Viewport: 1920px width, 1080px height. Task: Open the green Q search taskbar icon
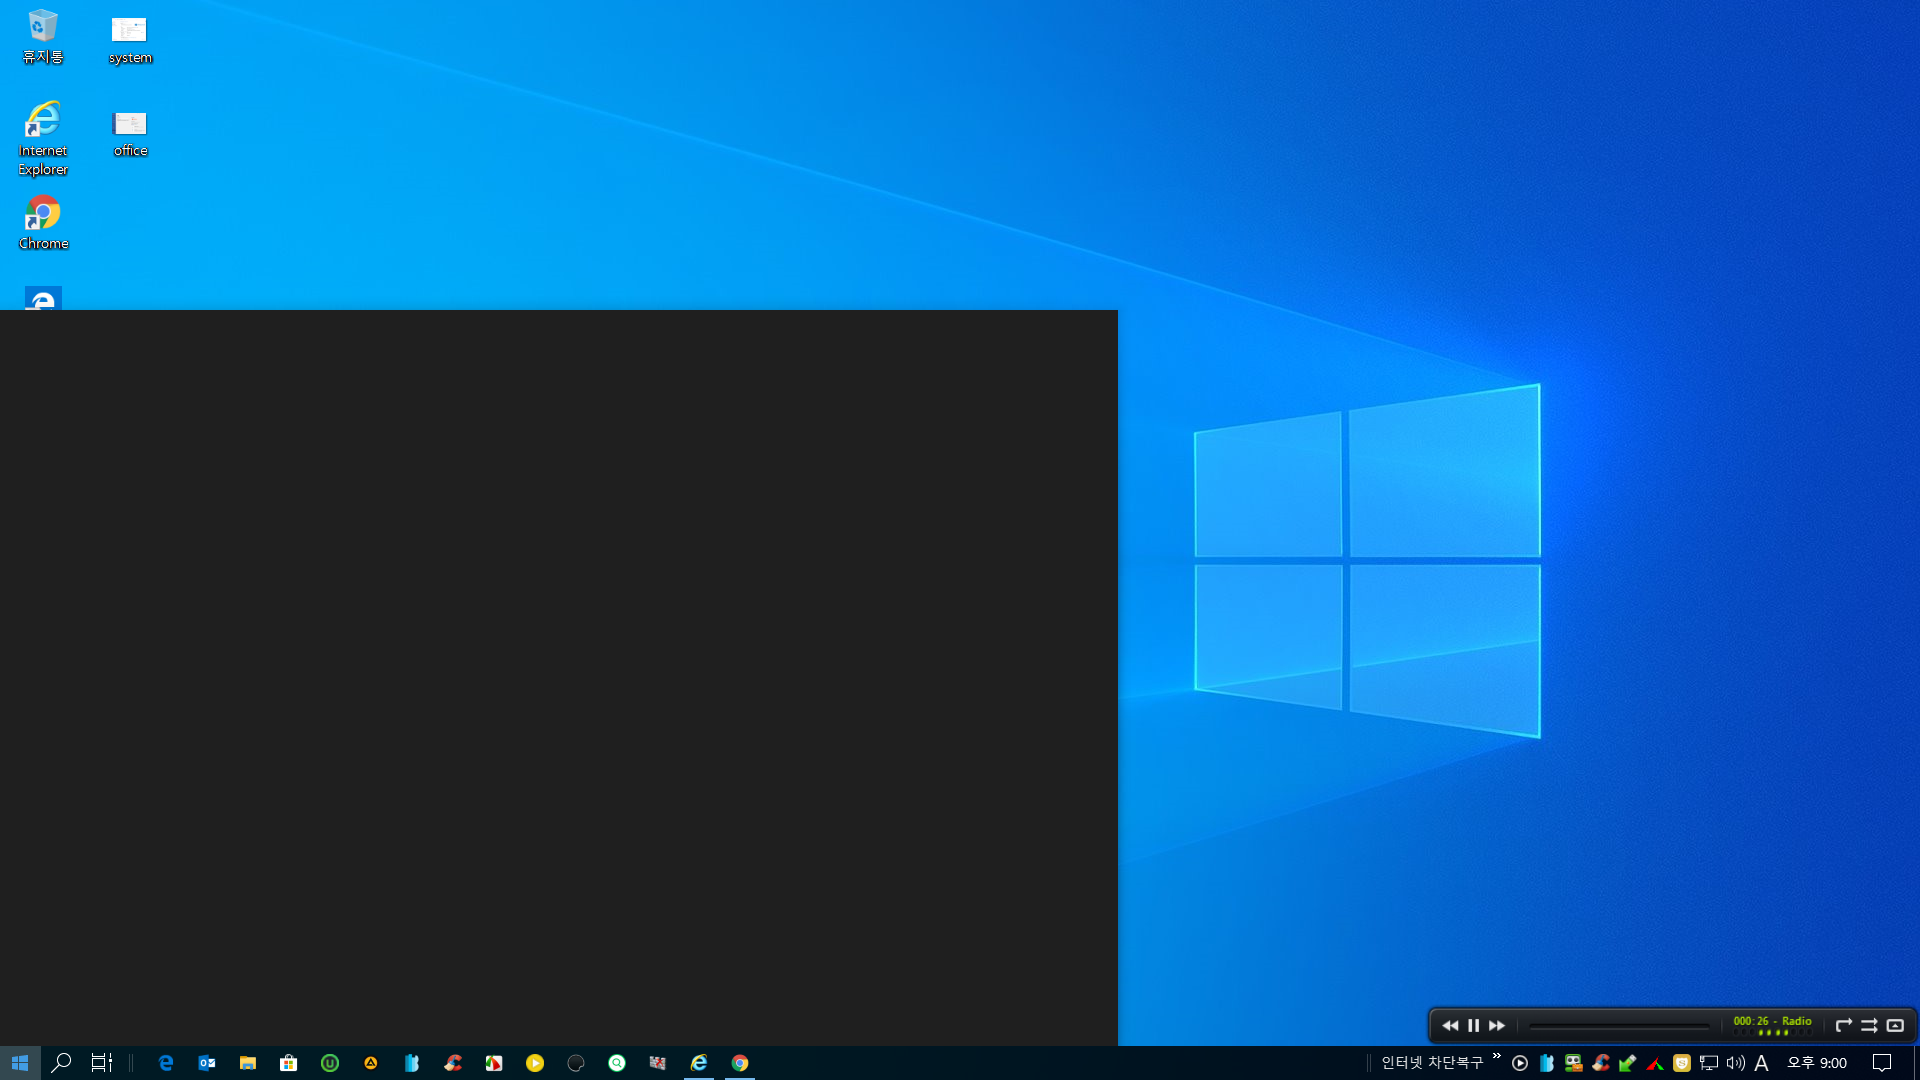coord(617,1063)
